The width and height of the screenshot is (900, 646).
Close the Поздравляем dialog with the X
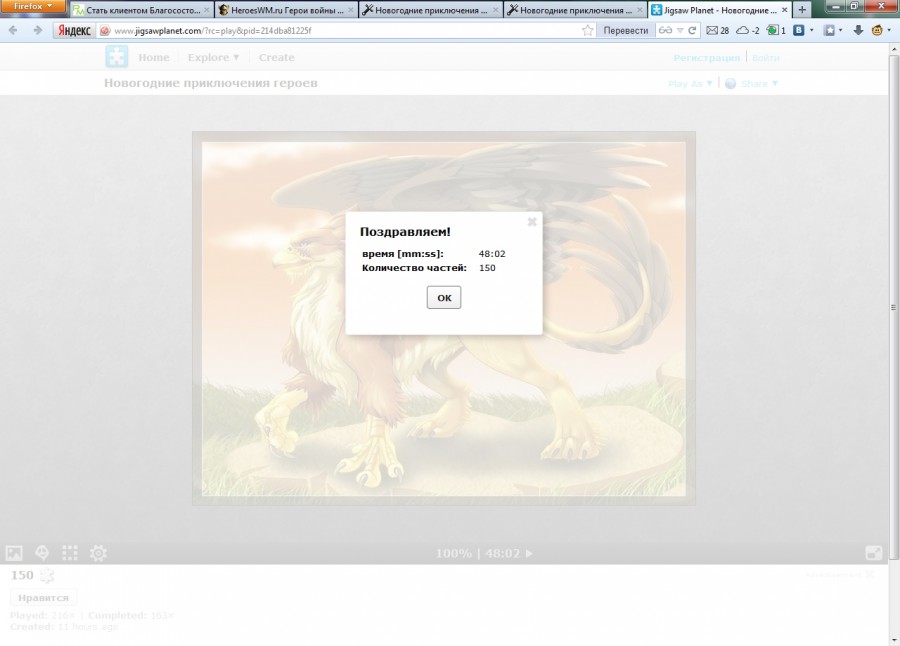click(x=532, y=221)
